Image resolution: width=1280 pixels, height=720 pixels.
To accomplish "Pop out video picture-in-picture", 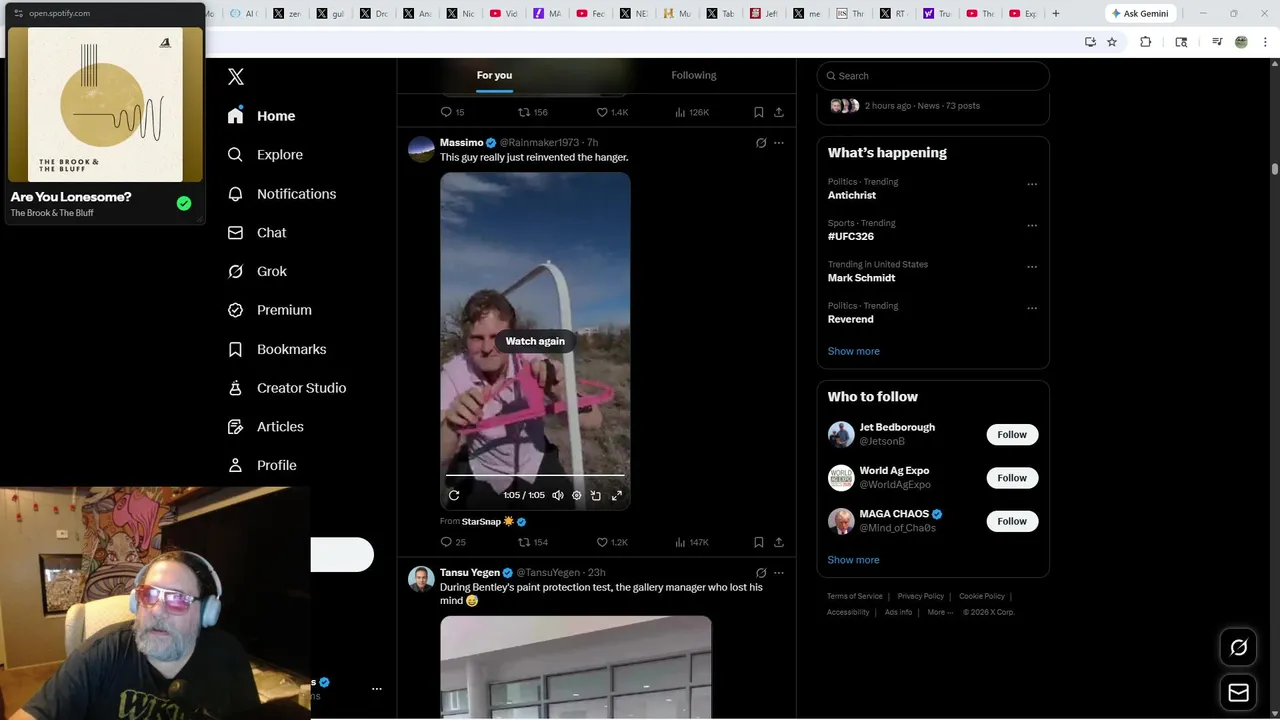I will pos(596,495).
